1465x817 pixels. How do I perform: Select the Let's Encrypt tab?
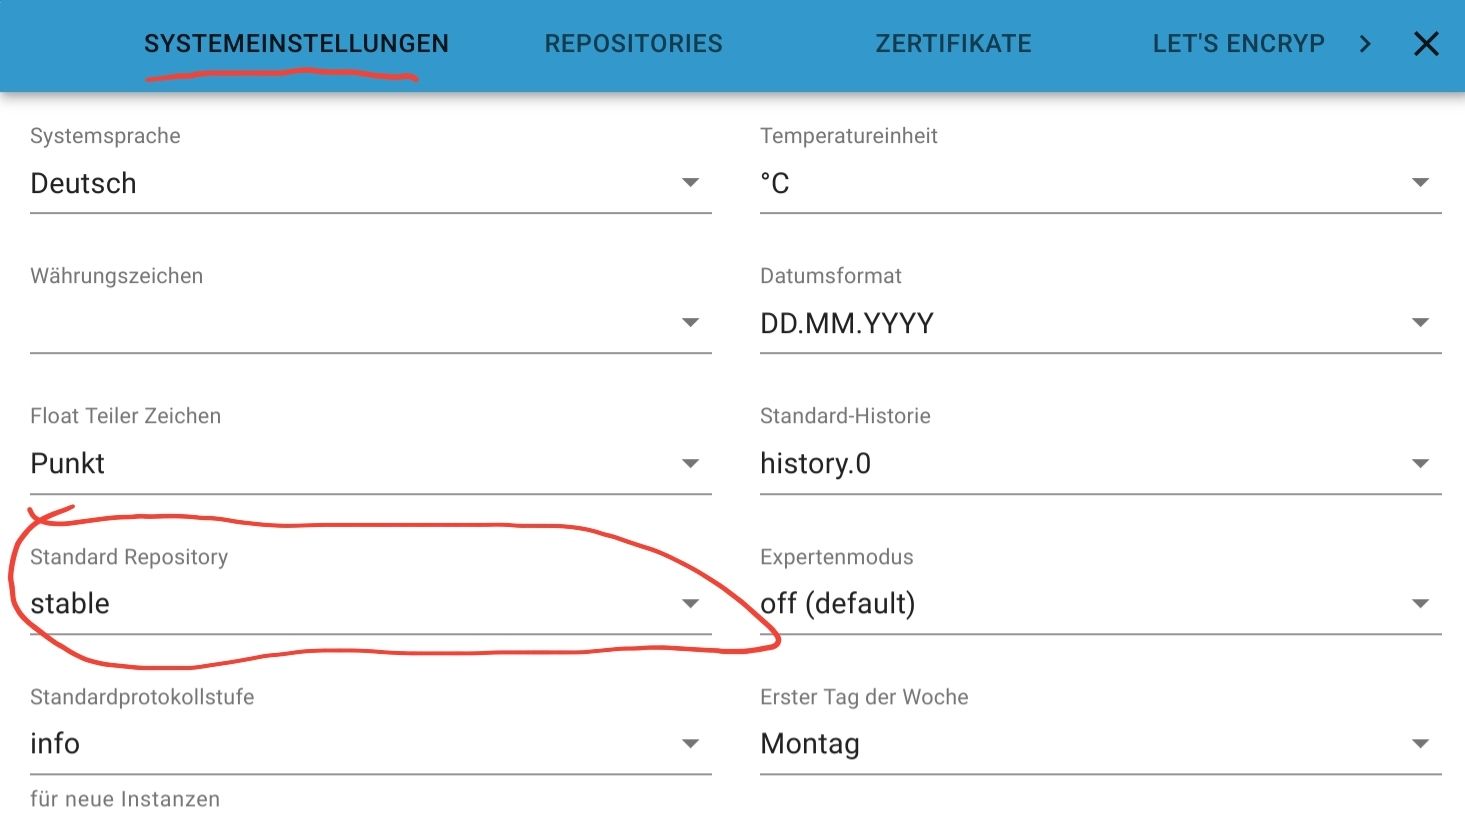(x=1238, y=44)
